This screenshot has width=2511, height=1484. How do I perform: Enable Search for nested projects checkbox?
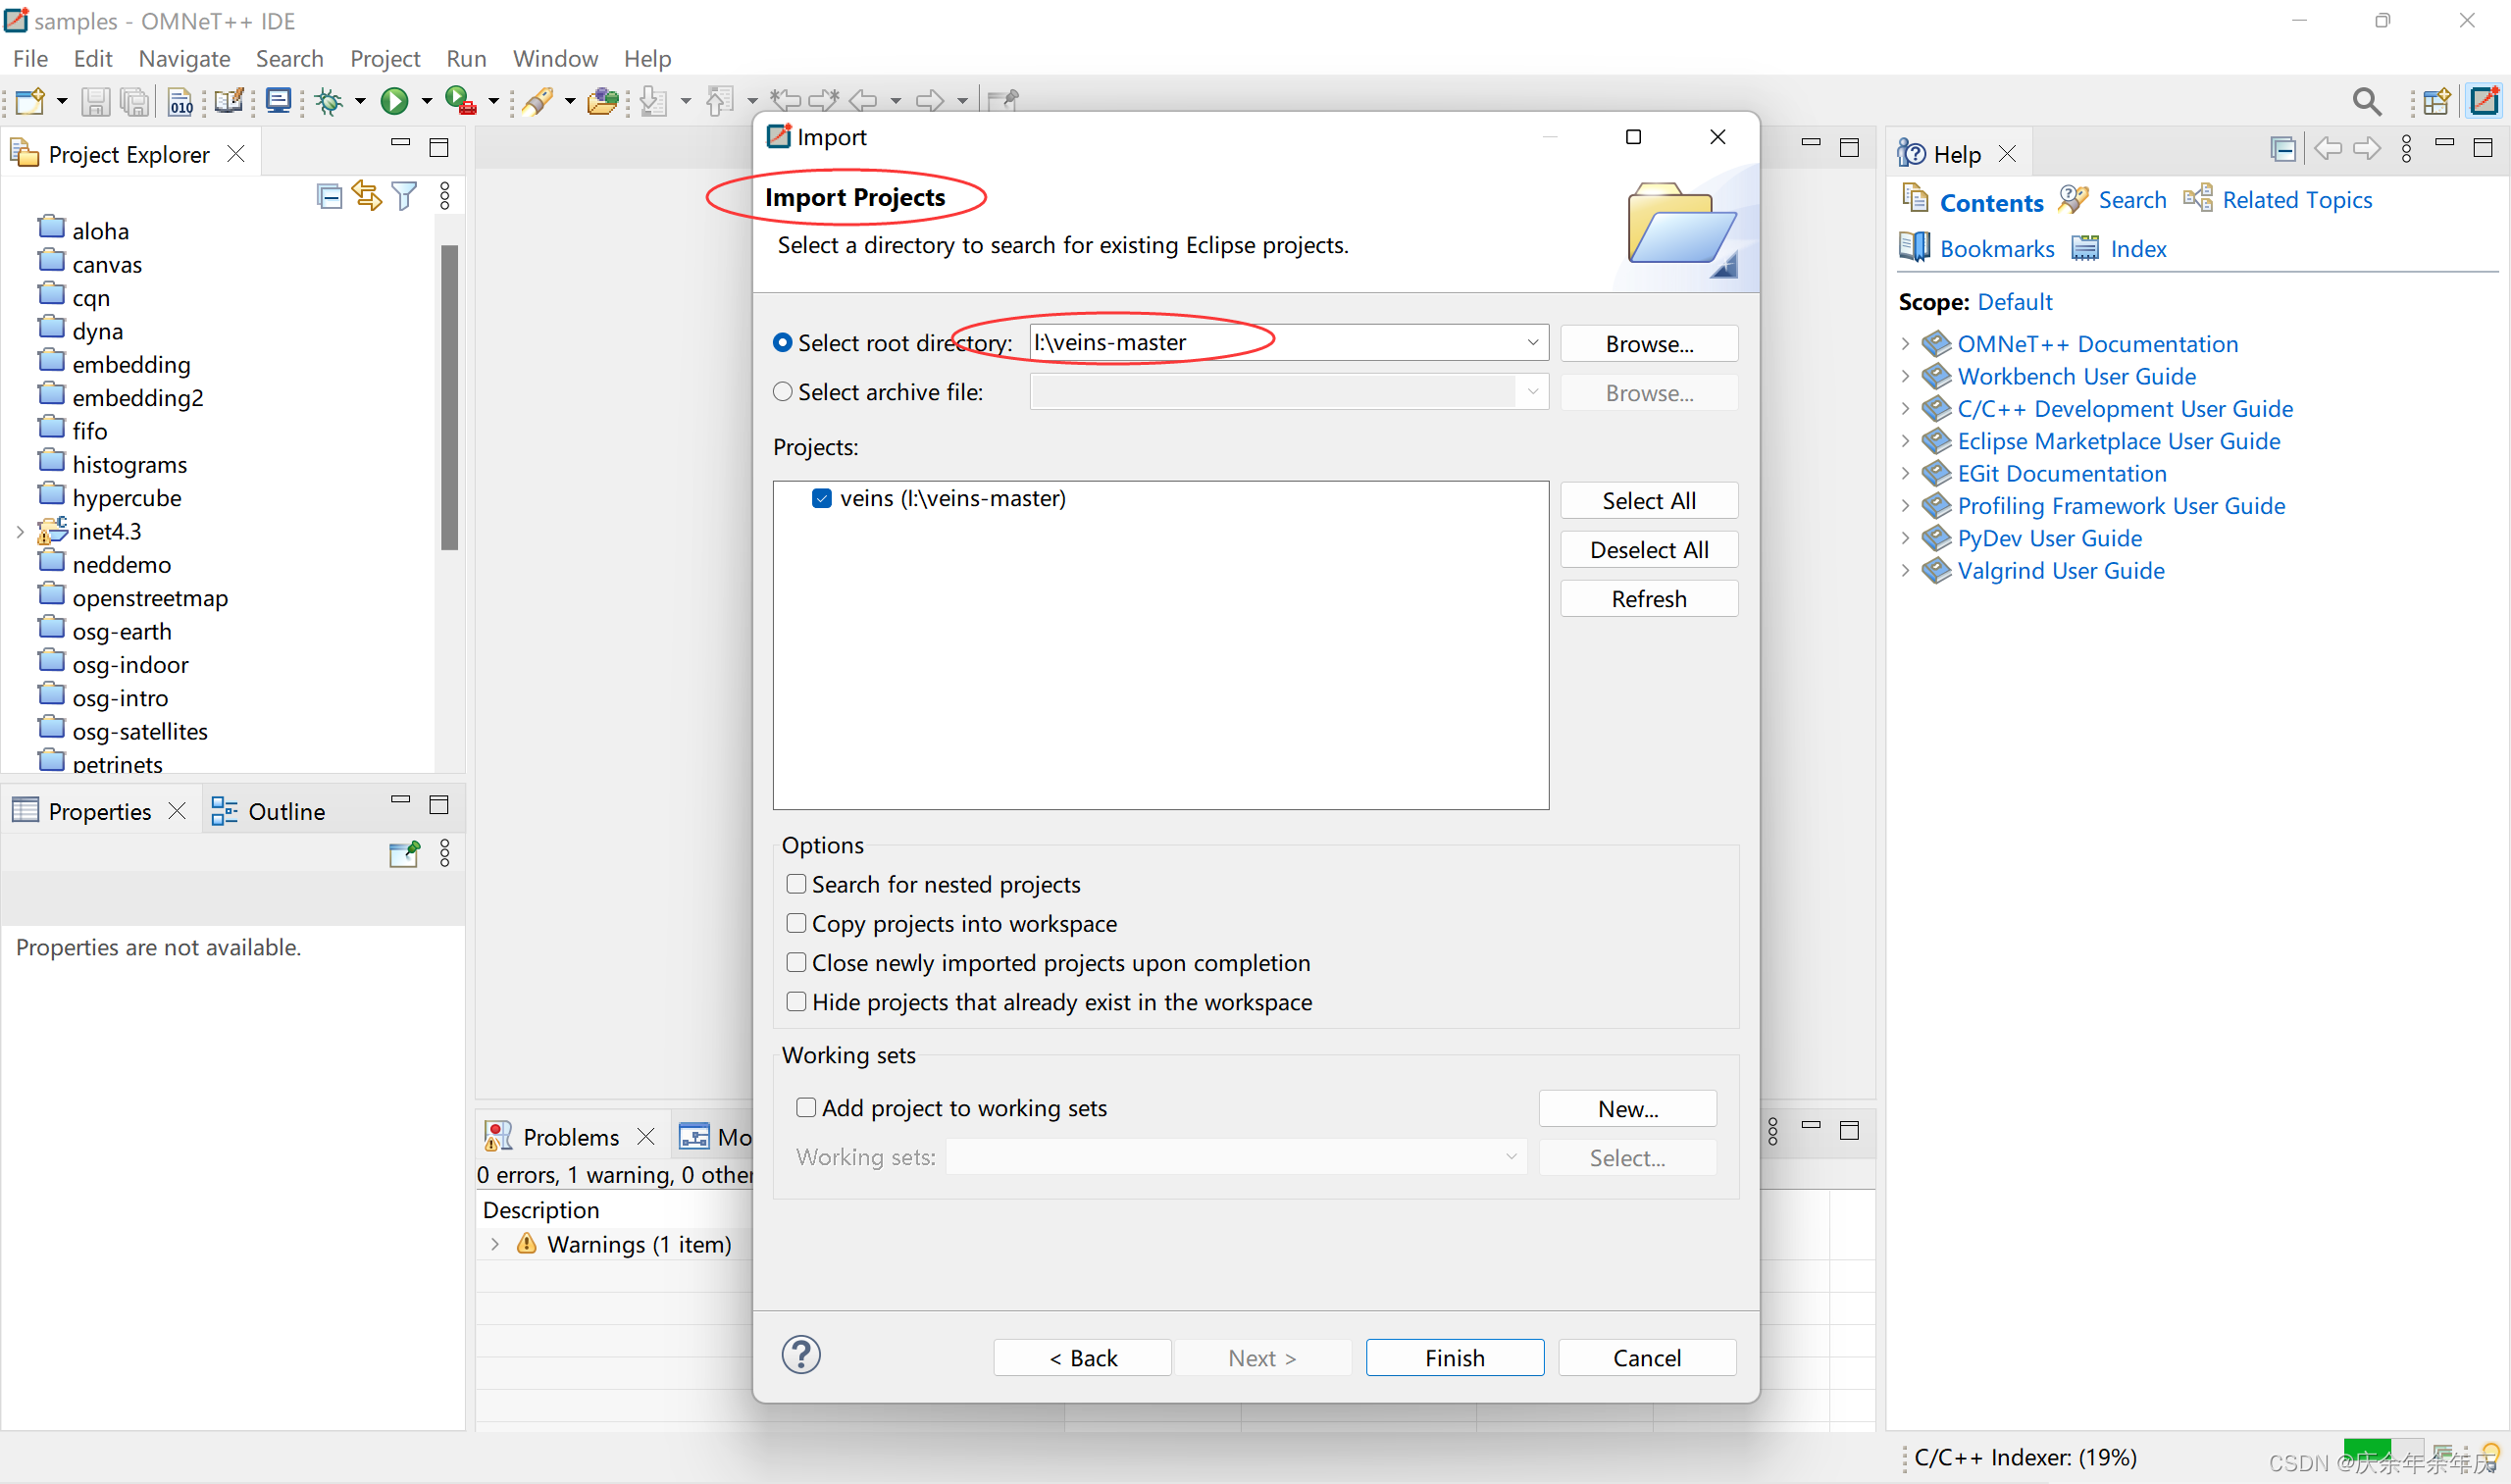tap(796, 884)
